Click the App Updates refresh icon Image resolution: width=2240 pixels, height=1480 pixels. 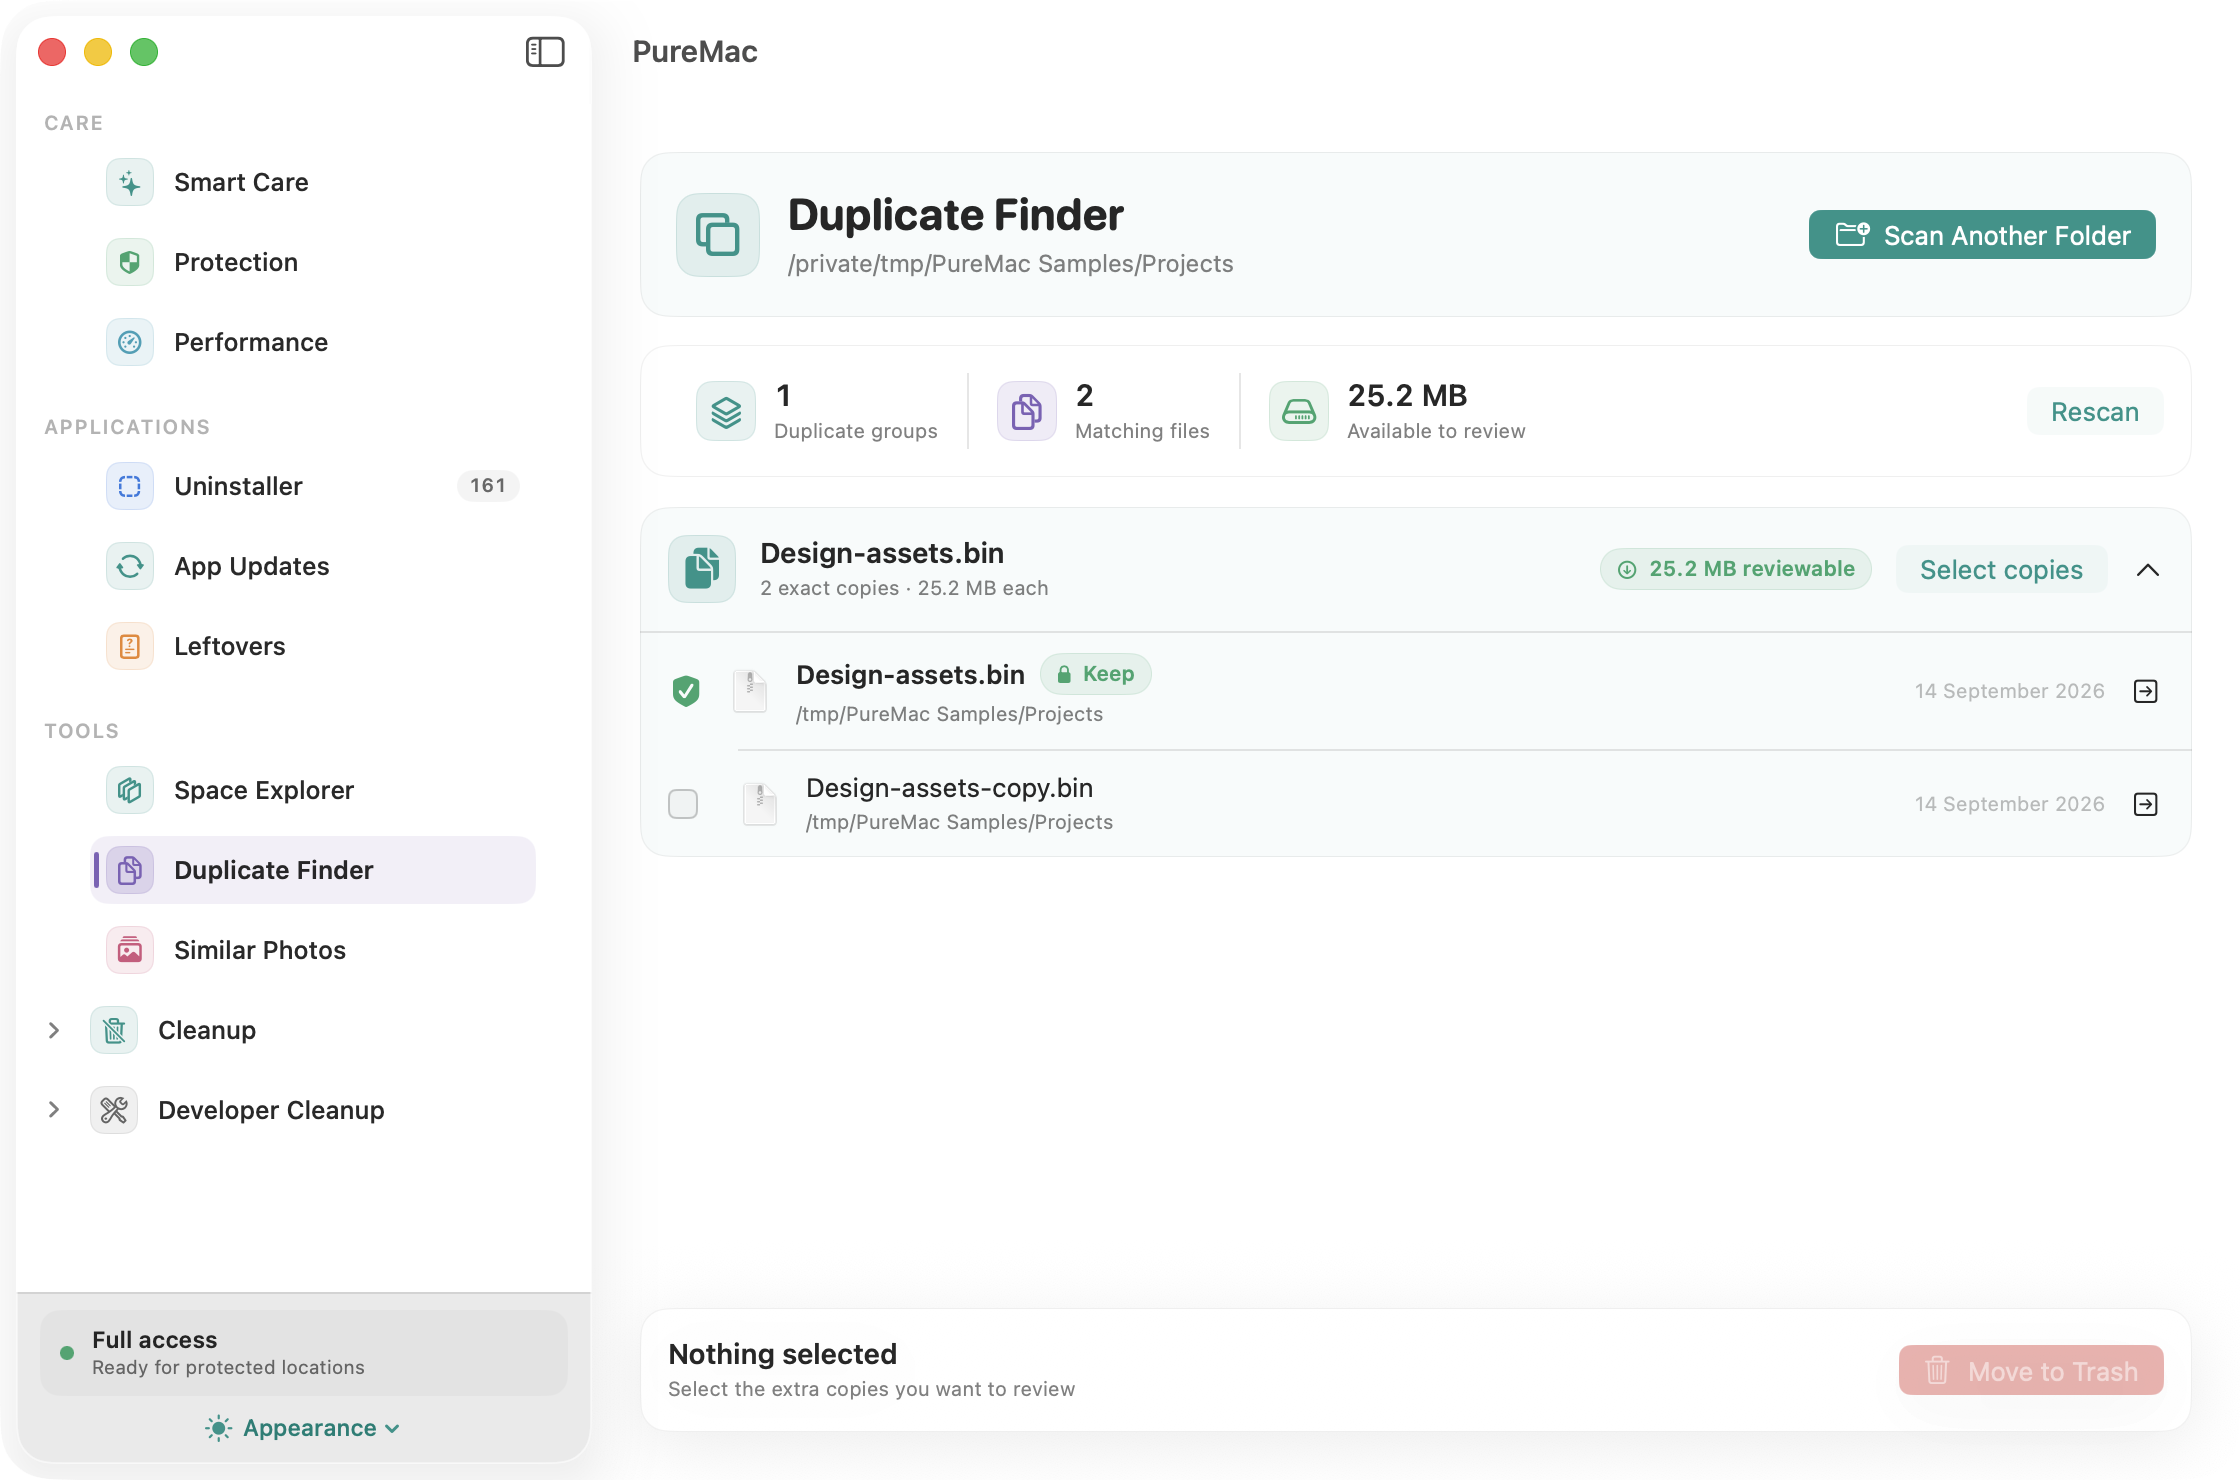coord(130,566)
